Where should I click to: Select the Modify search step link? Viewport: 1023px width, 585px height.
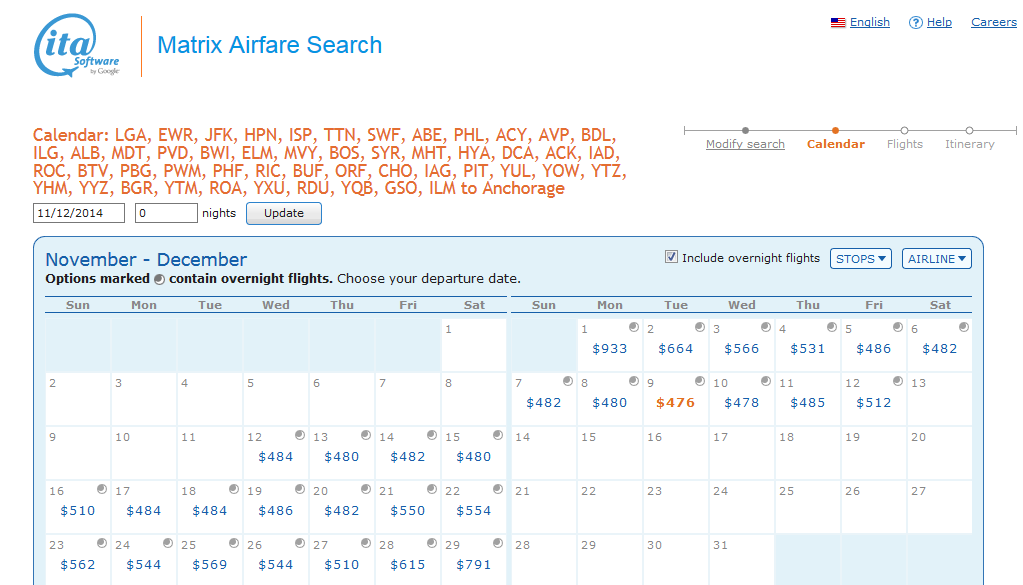(x=745, y=144)
